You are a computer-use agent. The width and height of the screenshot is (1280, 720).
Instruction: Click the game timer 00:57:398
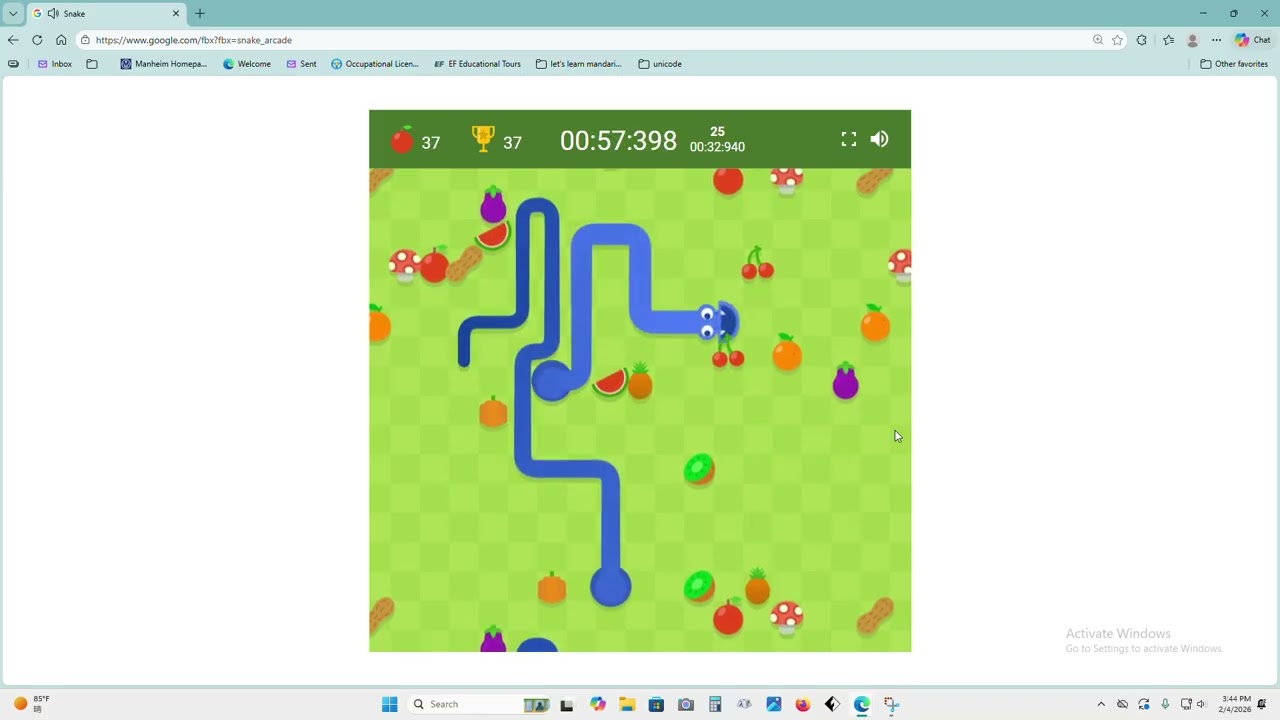(x=618, y=140)
